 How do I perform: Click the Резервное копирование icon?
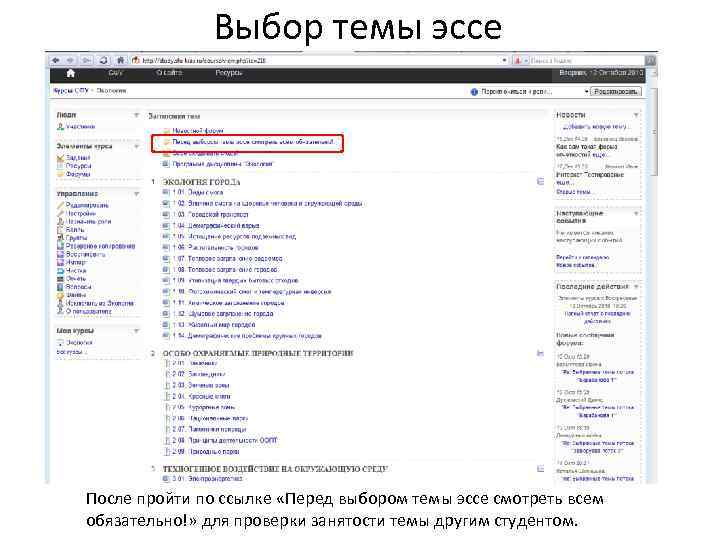click(60, 246)
